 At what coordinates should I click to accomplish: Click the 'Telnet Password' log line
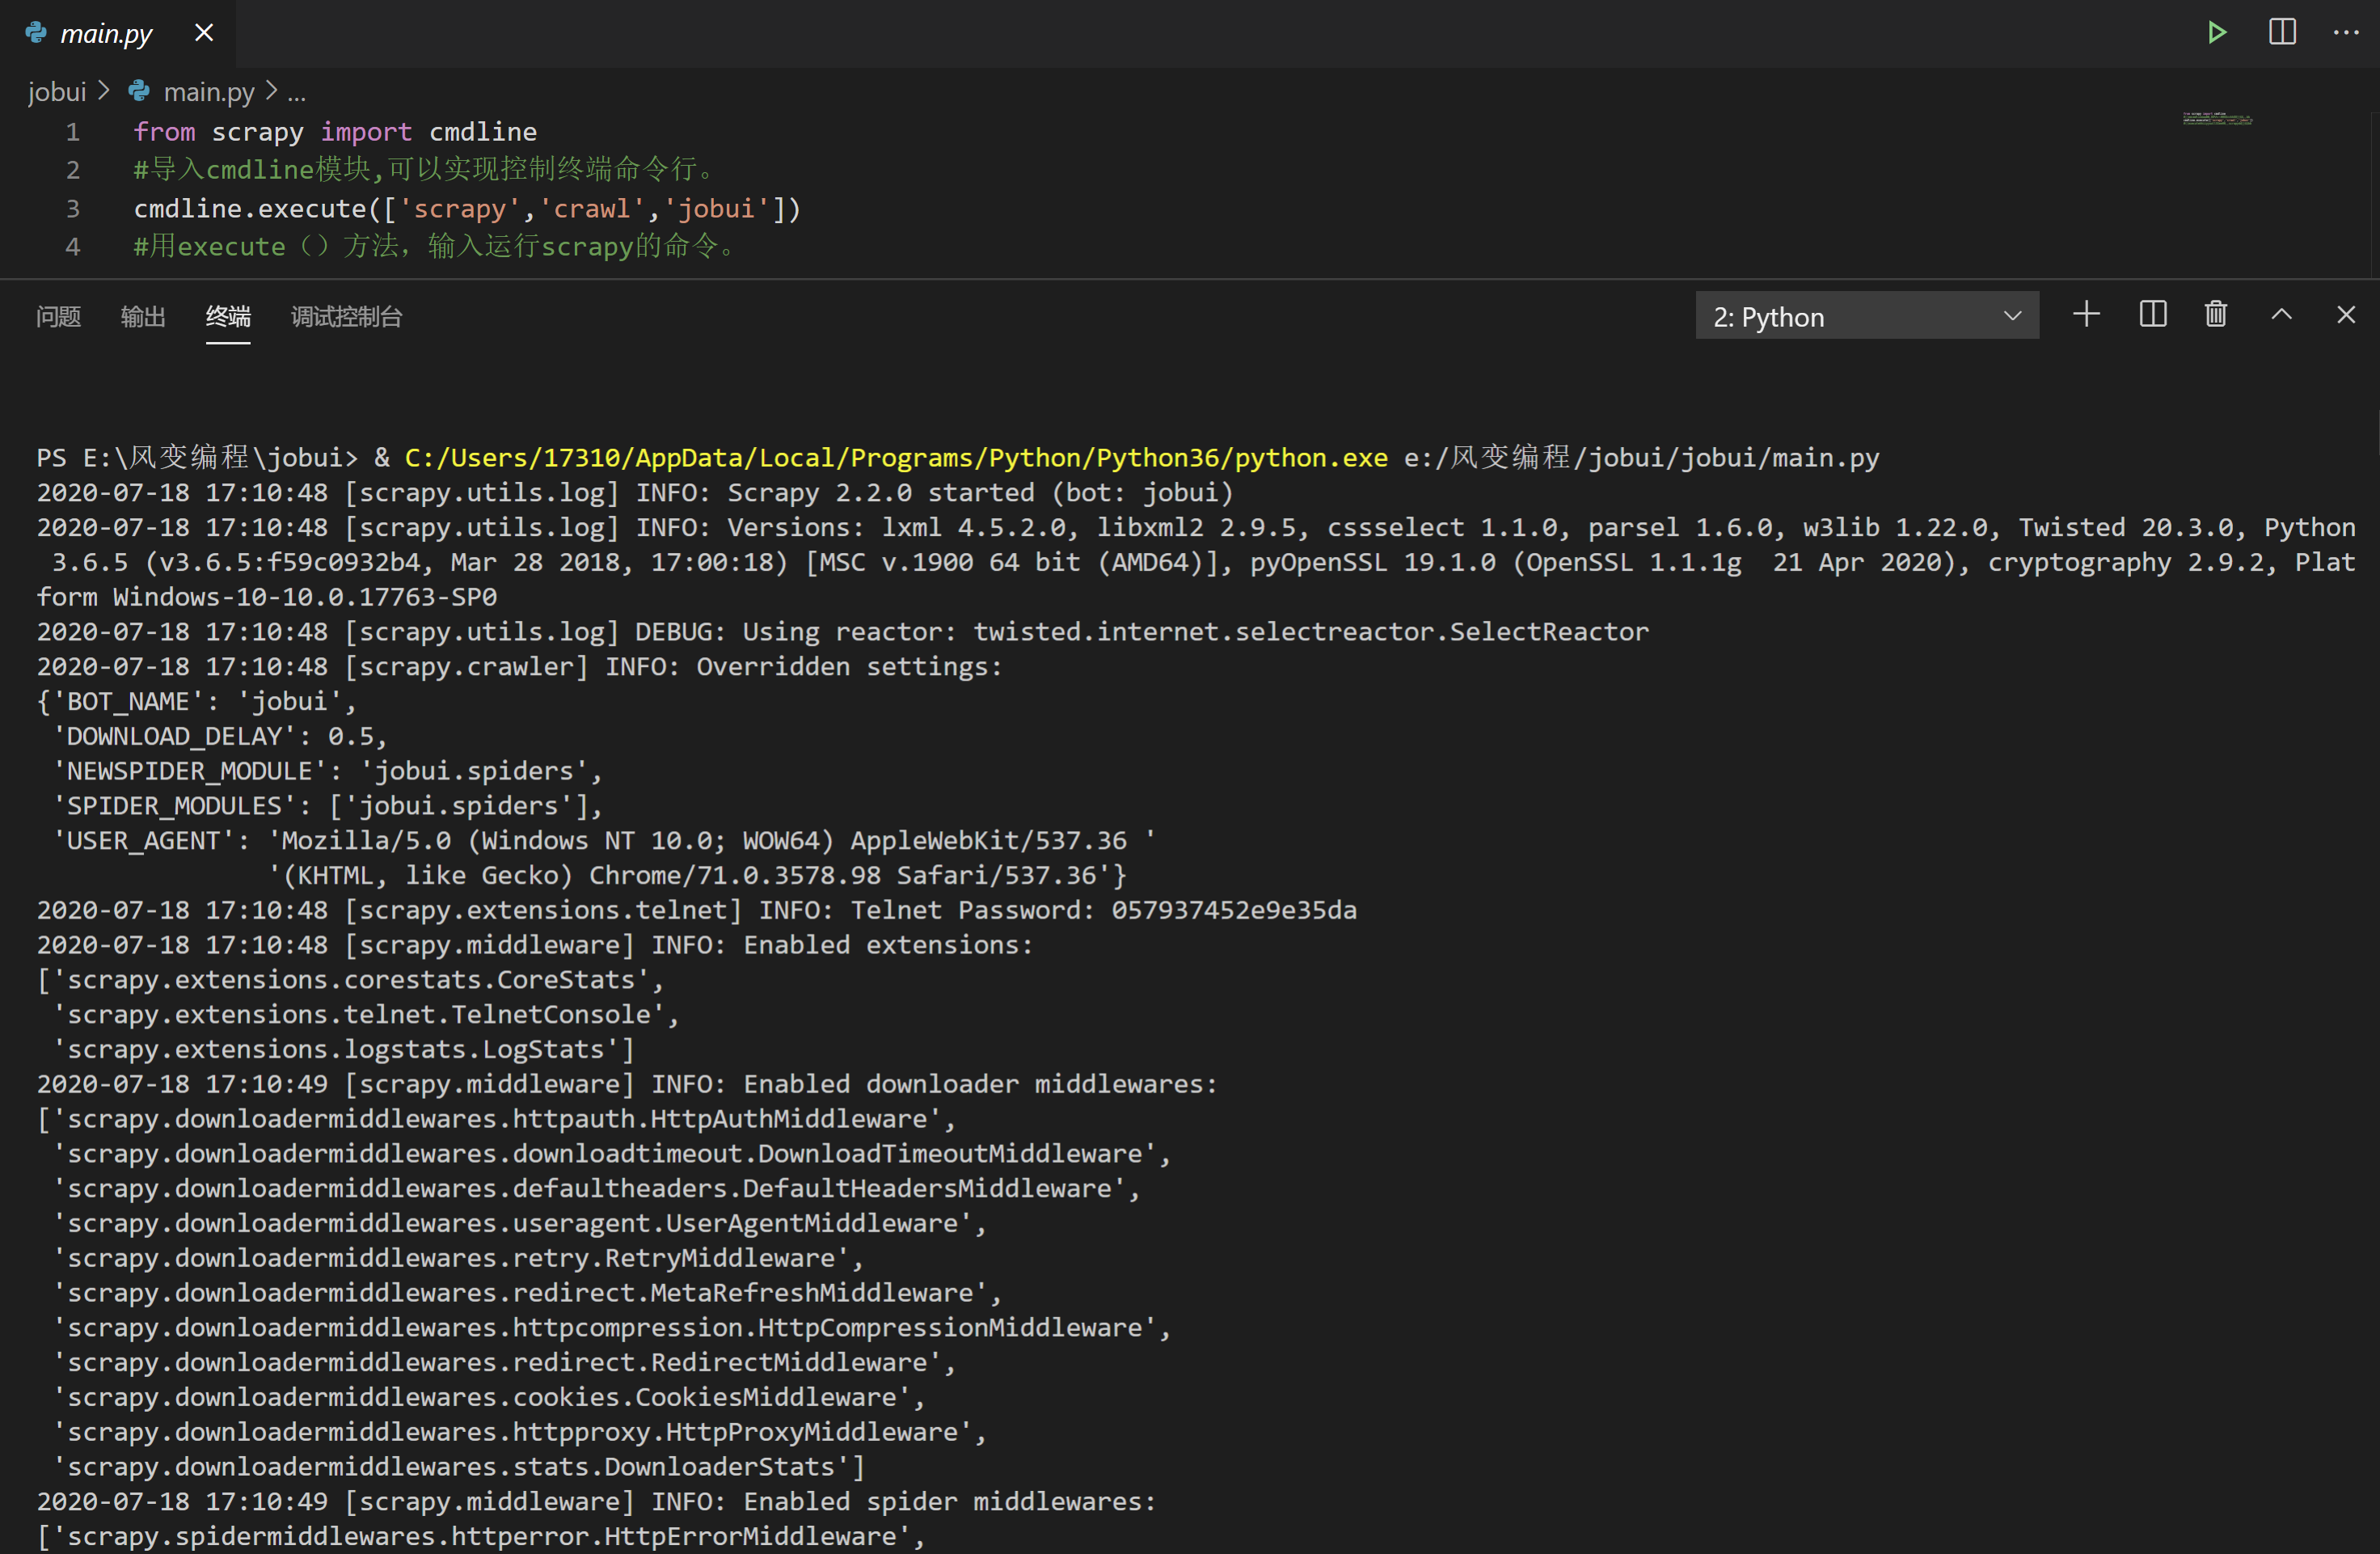tap(697, 910)
